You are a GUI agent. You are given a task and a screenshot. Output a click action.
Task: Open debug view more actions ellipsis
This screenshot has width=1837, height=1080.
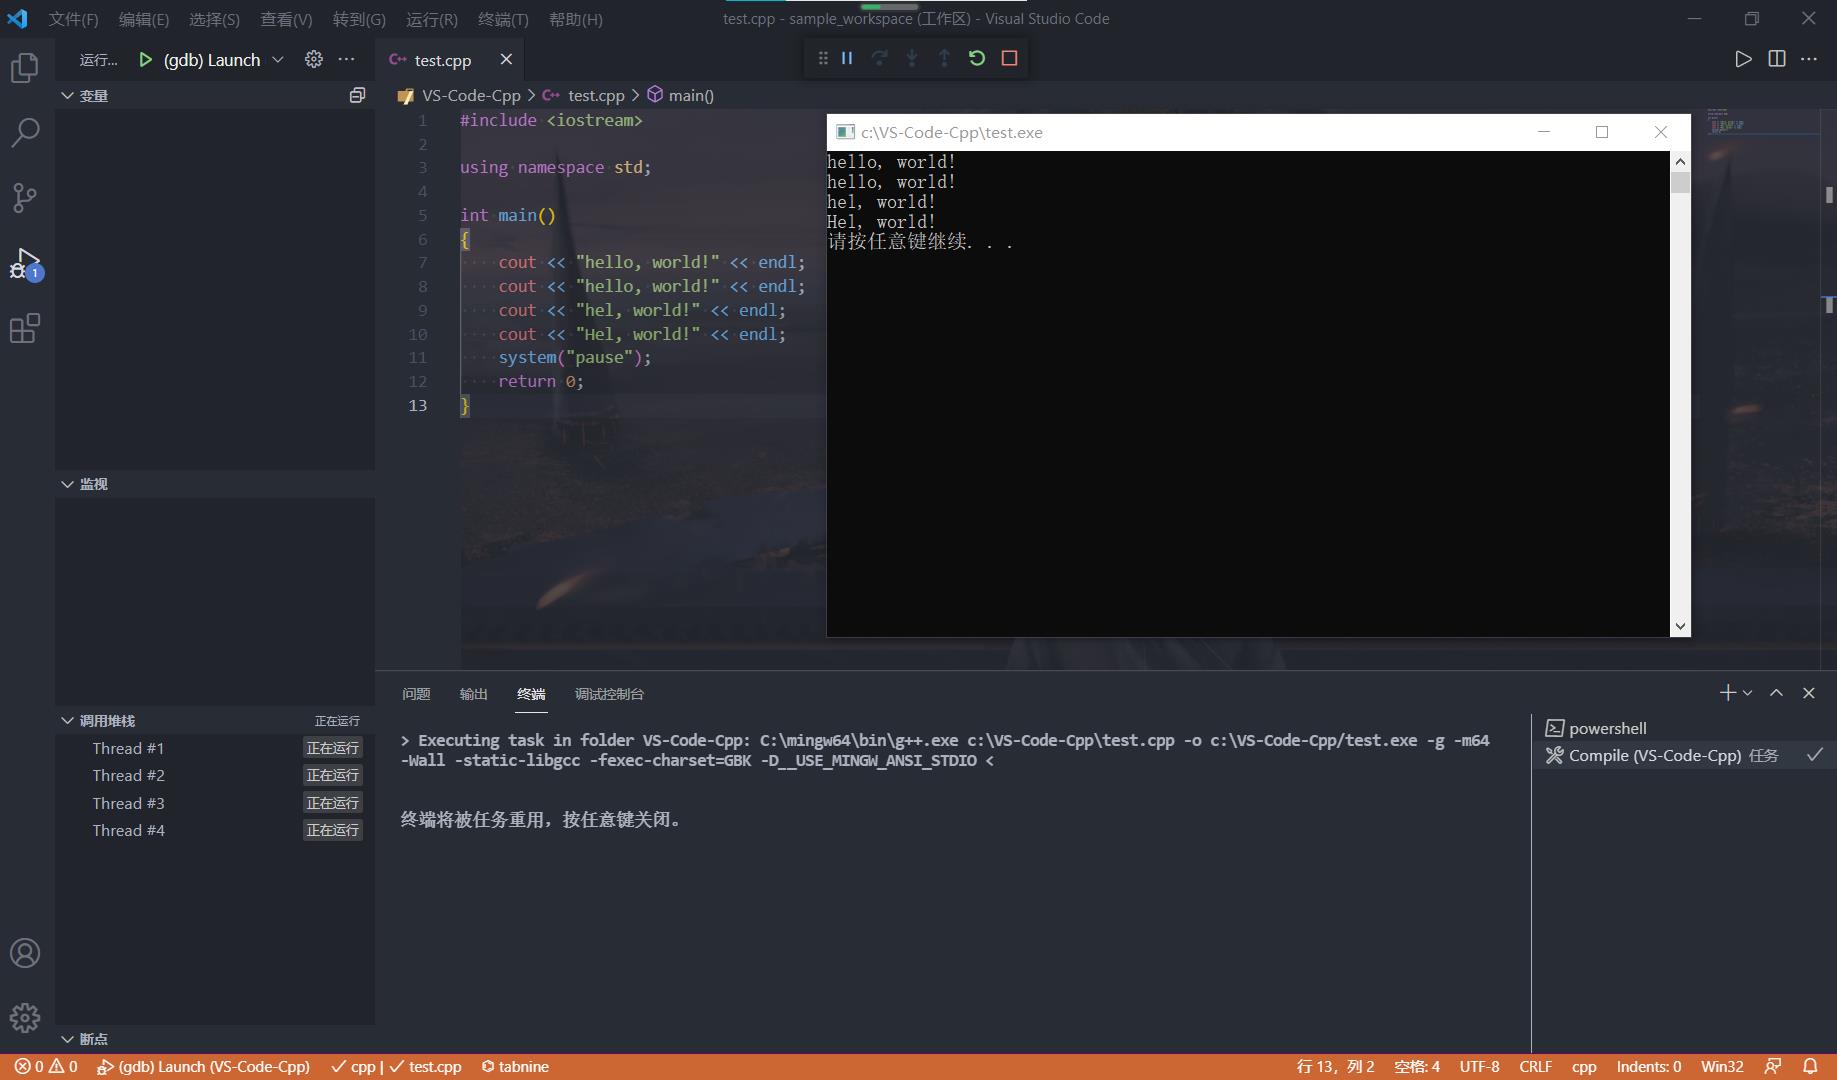[x=347, y=59]
